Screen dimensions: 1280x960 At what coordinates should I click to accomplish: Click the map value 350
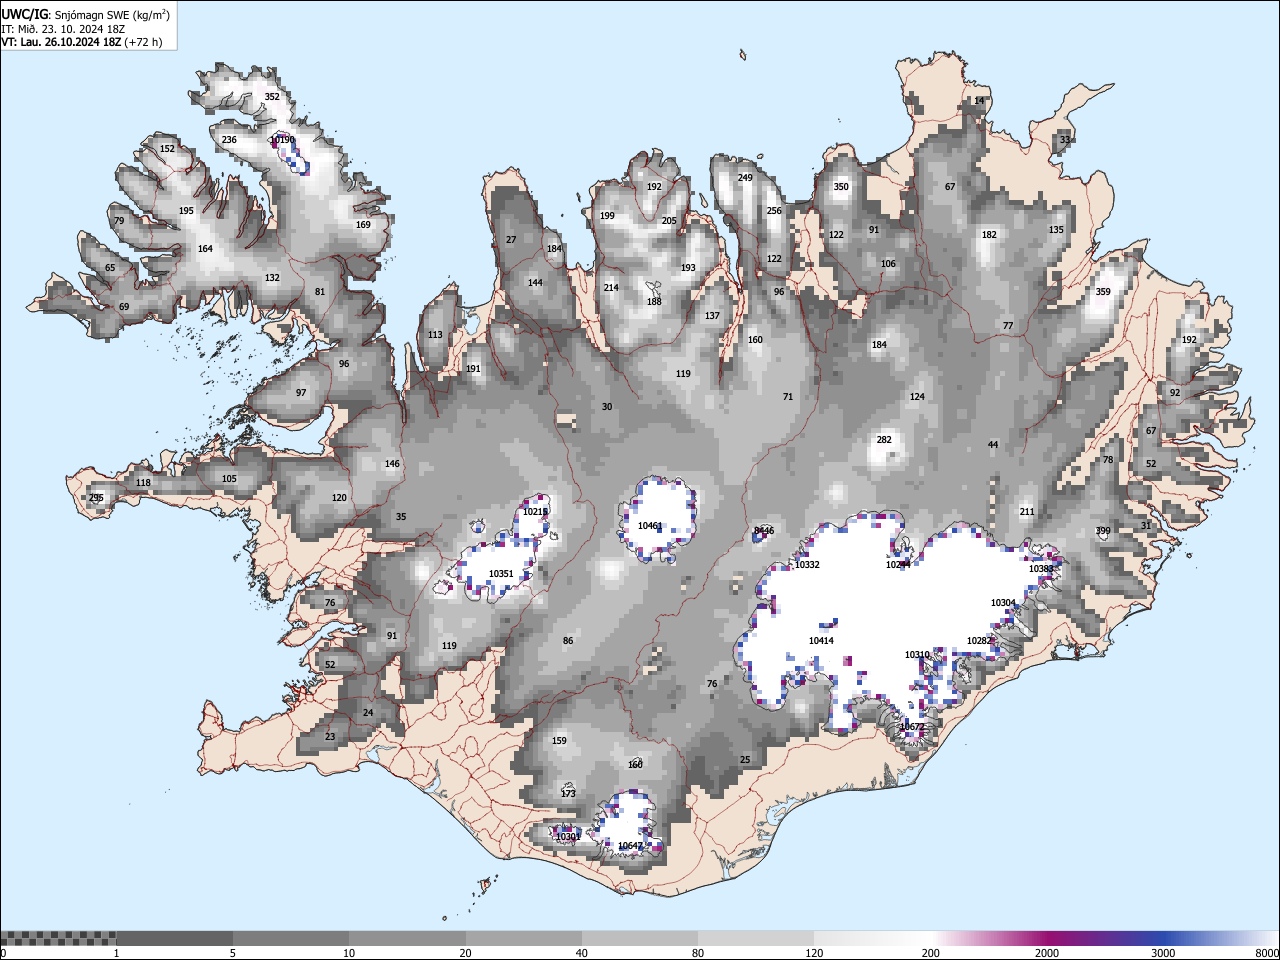click(x=841, y=187)
